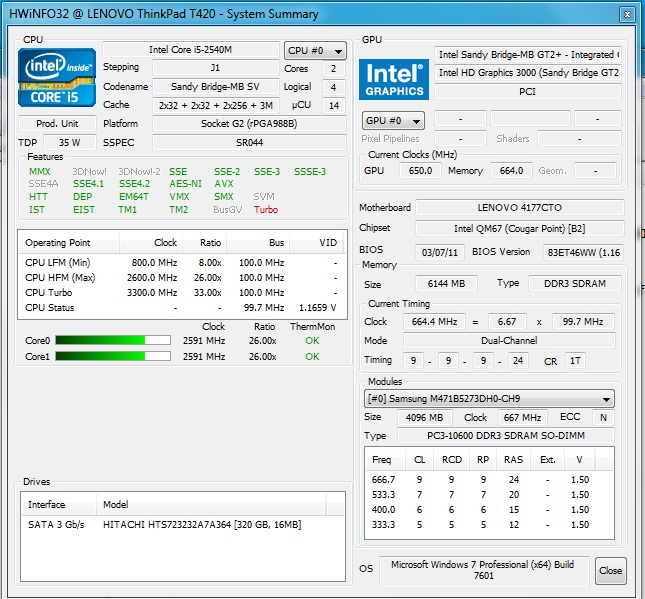Image resolution: width=645 pixels, height=599 pixels.
Task: Click the module clock 667 MHz field
Action: click(x=522, y=417)
